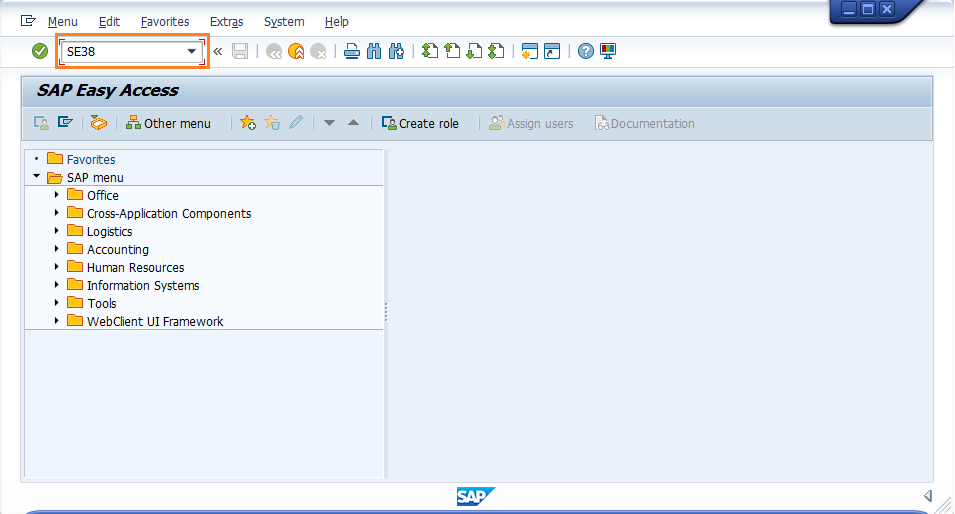This screenshot has height=514, width=955.
Task: Open the Edit menu
Action: (x=109, y=22)
